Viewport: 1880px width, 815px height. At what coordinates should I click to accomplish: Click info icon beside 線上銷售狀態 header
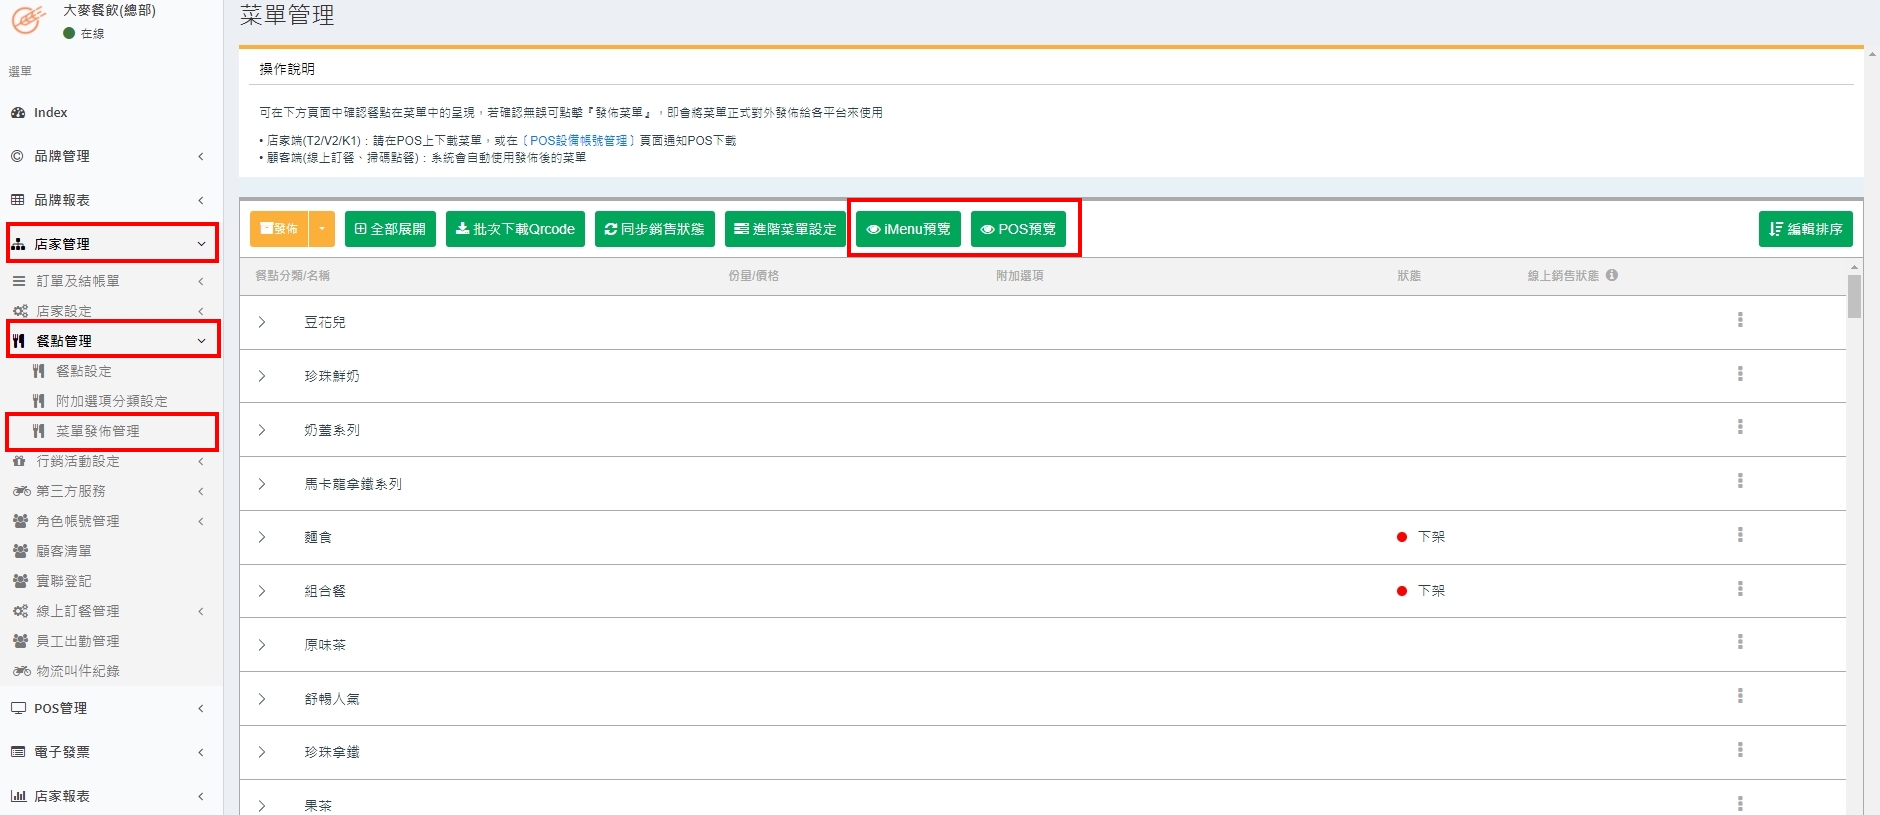1612,275
